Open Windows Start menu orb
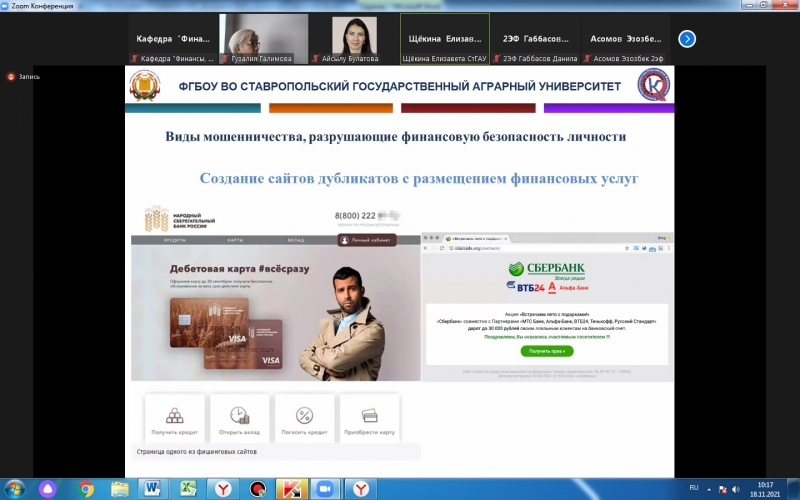 tap(15, 489)
